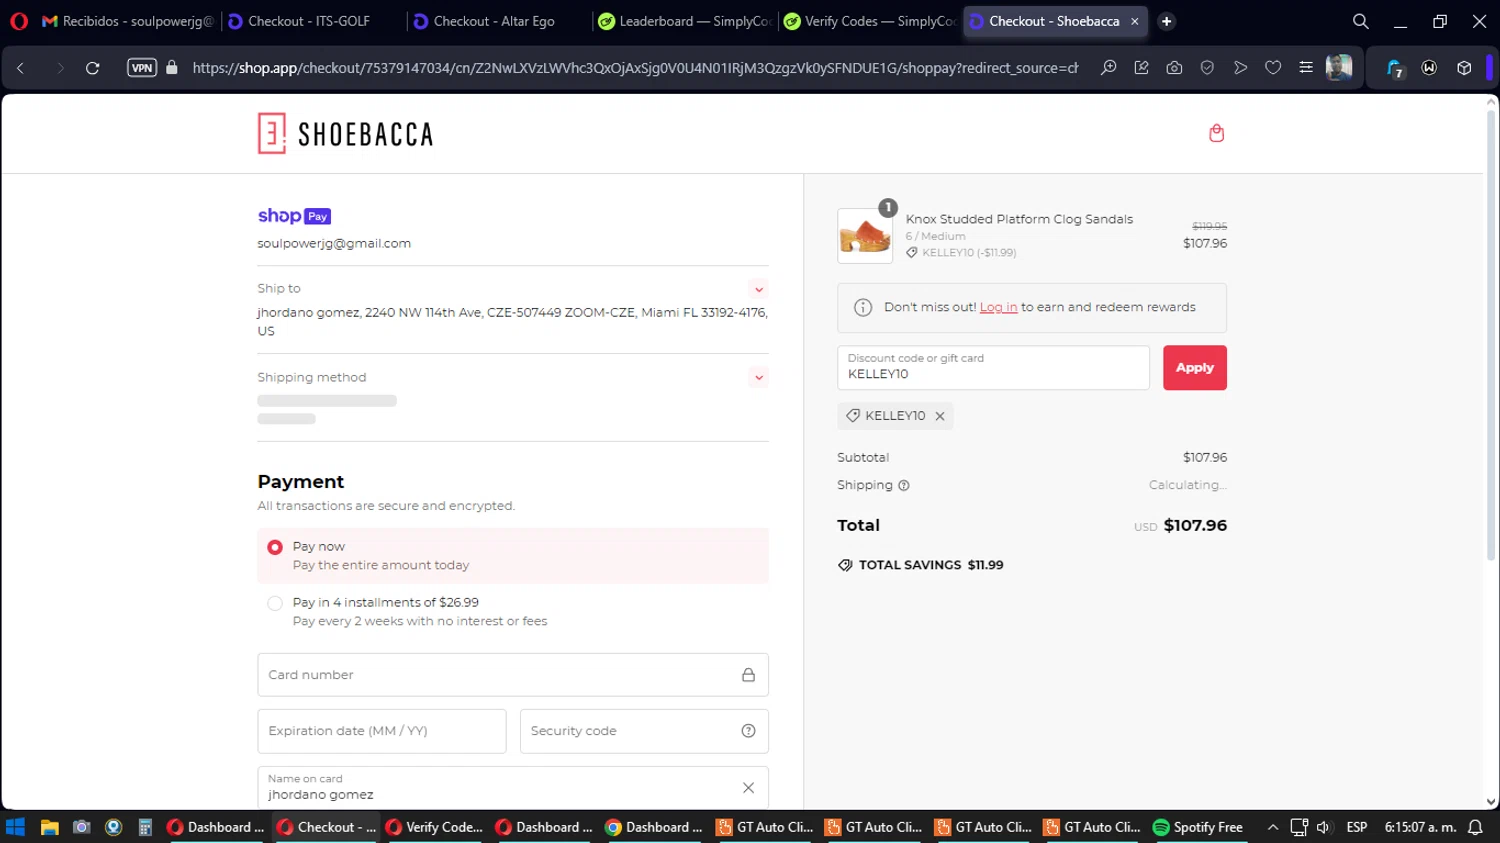Close the Checkout - Shoebacca tab
Image resolution: width=1500 pixels, height=843 pixels.
coord(1134,21)
